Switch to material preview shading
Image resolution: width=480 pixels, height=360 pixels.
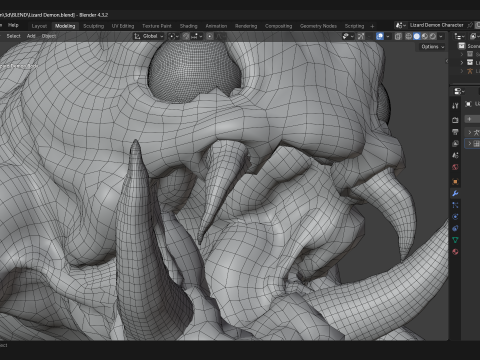coord(425,36)
